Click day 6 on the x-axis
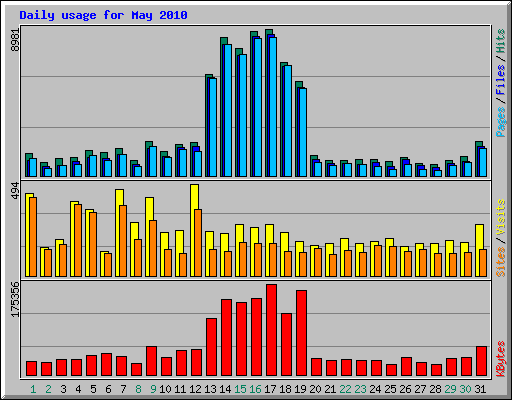 (x=108, y=389)
